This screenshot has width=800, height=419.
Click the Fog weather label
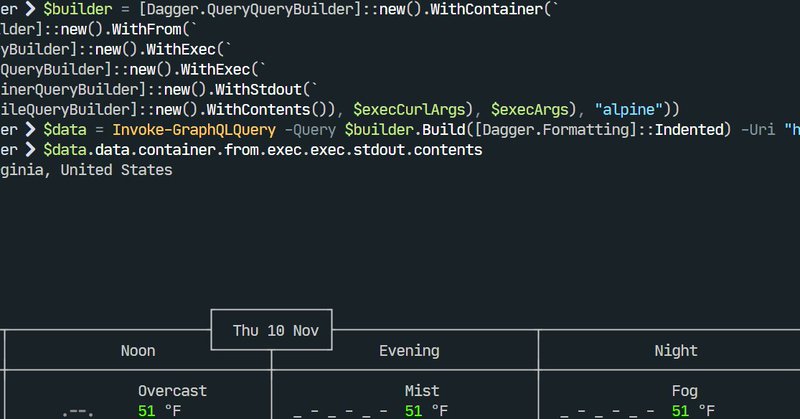tap(685, 391)
